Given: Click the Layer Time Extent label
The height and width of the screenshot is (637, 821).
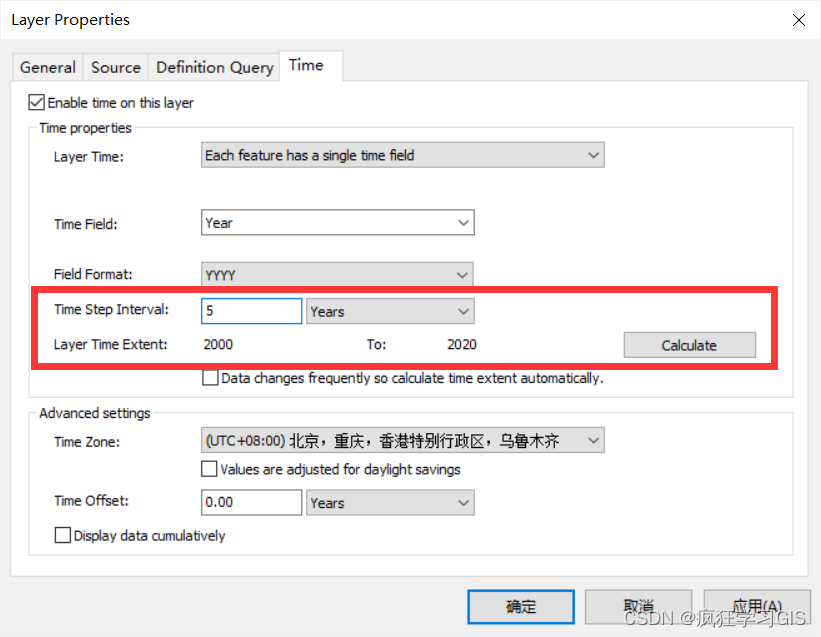Looking at the screenshot, I should 110,344.
